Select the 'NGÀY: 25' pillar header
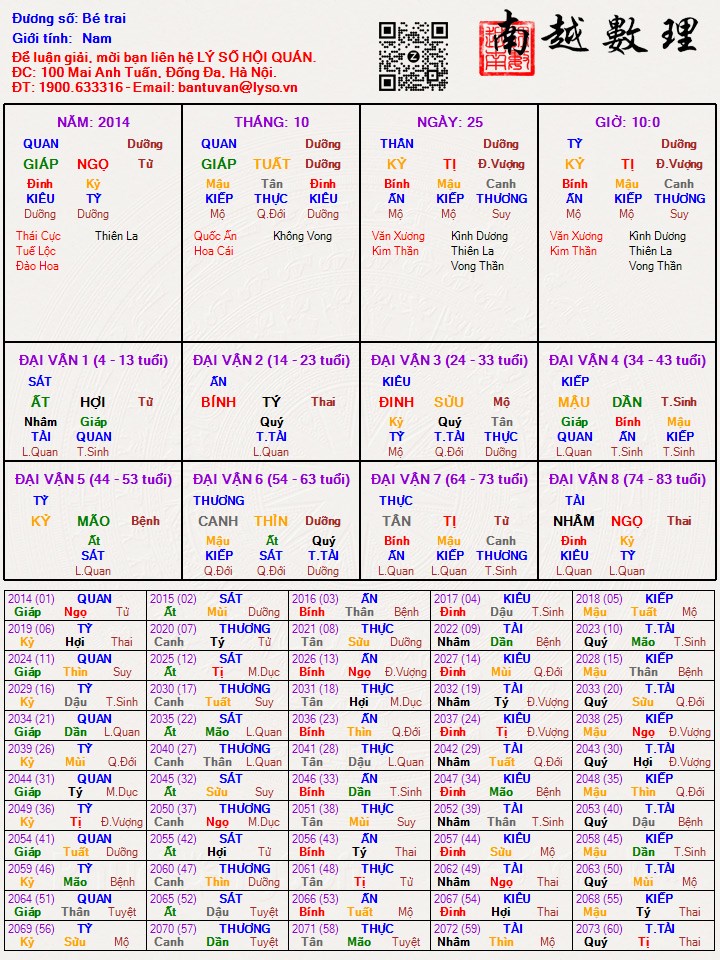Viewport: 720px width, 960px height. [x=449, y=122]
